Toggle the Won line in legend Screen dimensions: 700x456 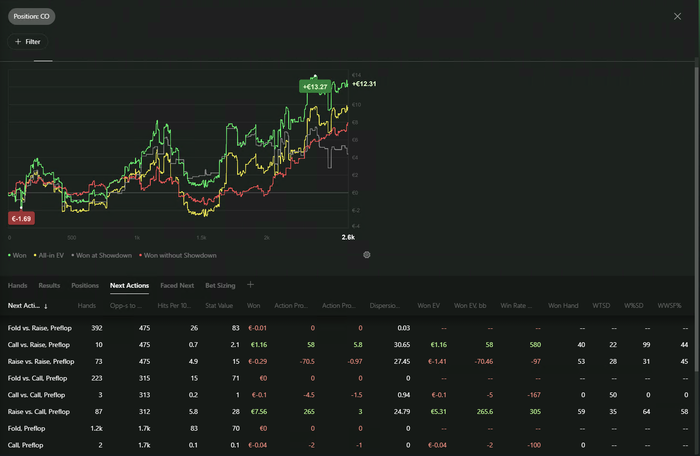[x=17, y=255]
